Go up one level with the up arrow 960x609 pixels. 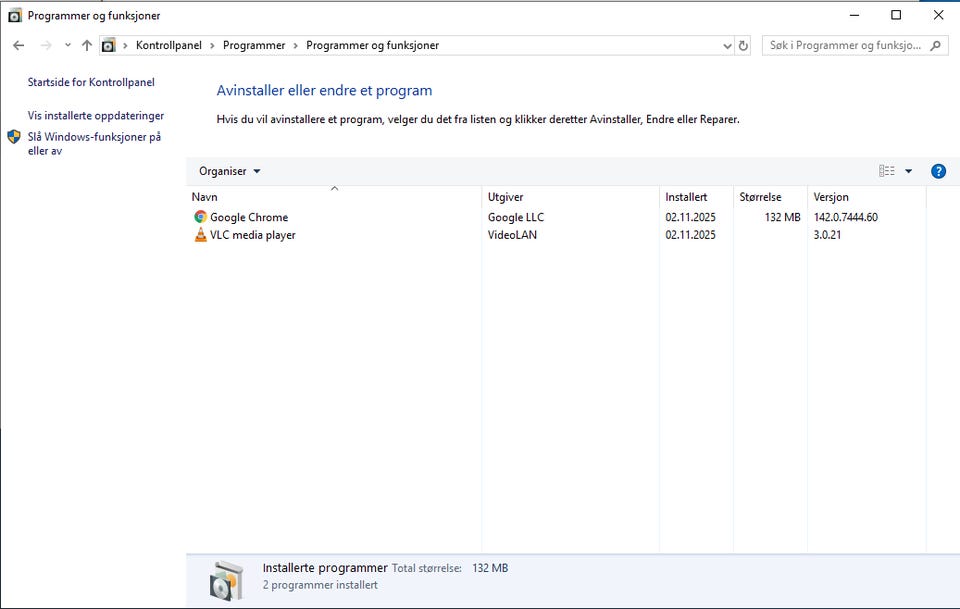point(87,45)
